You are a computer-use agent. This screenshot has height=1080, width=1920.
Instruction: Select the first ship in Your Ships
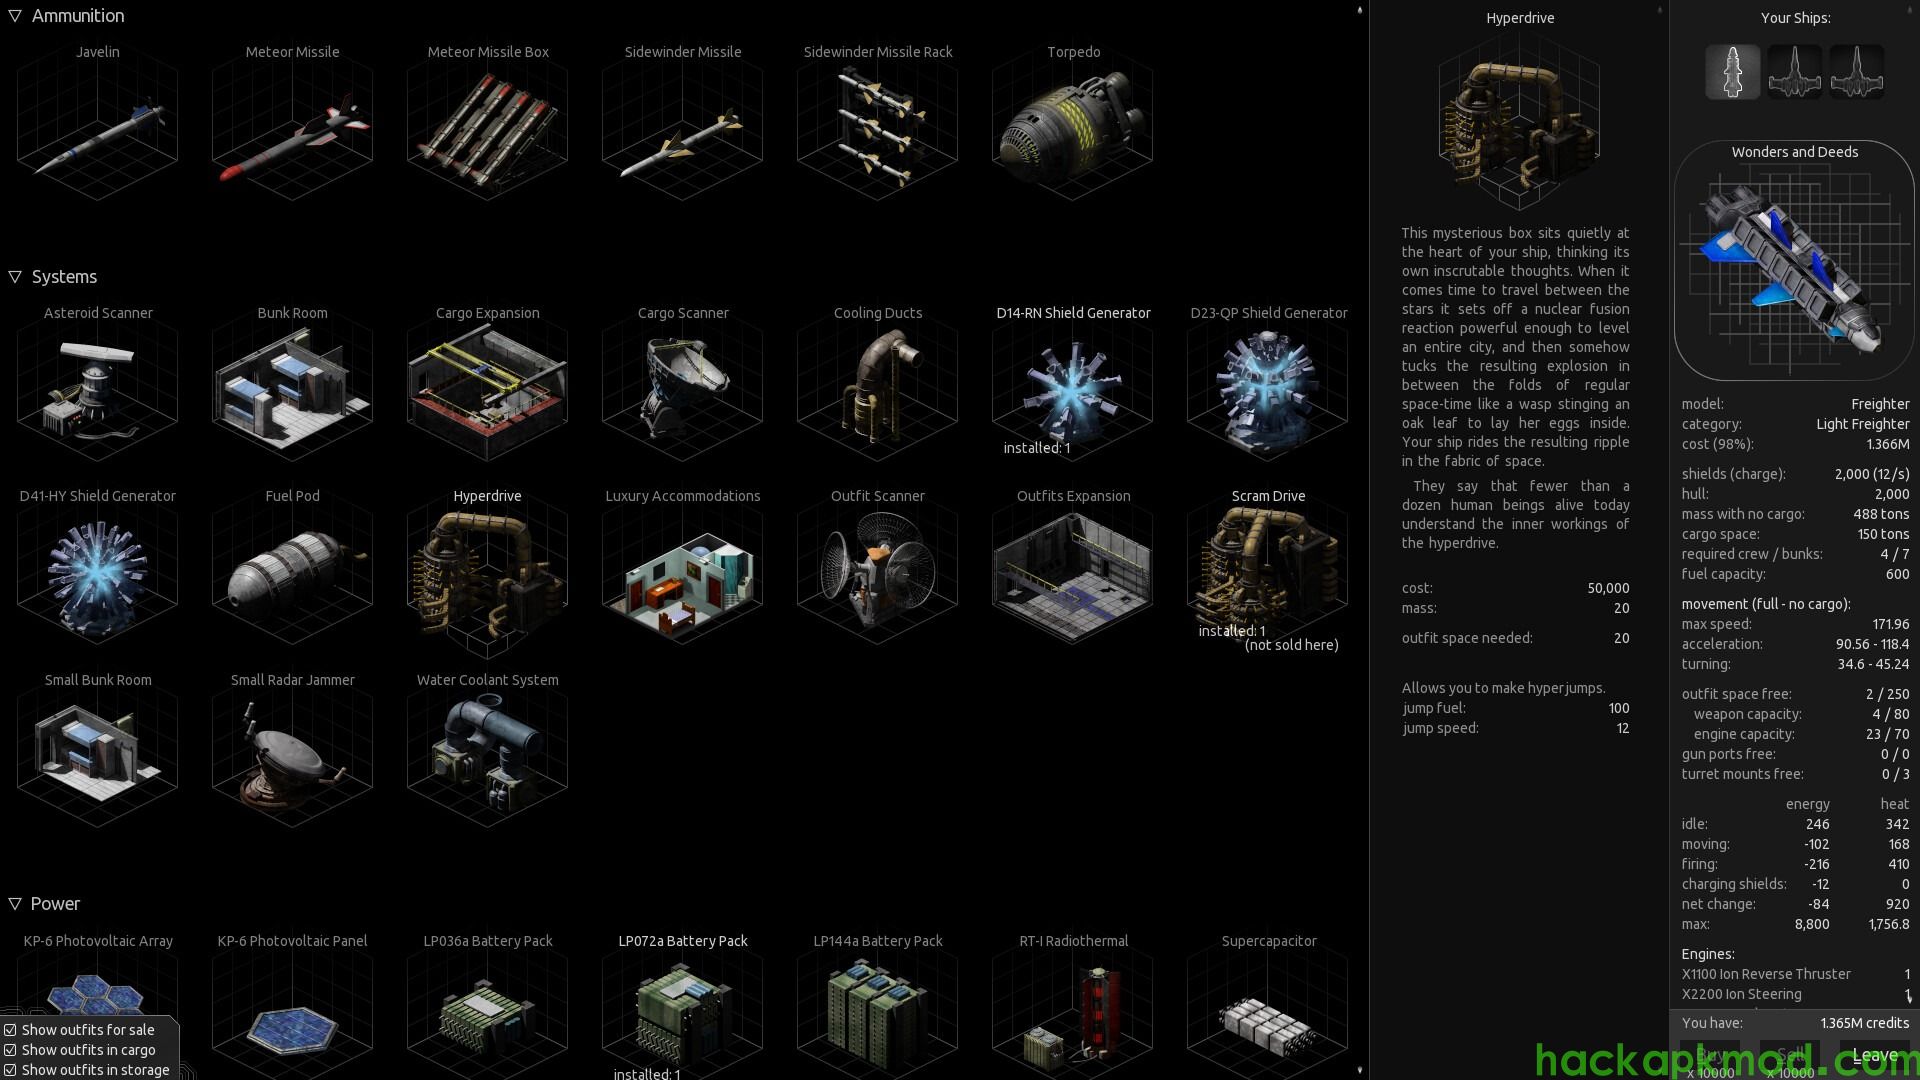tap(1732, 72)
